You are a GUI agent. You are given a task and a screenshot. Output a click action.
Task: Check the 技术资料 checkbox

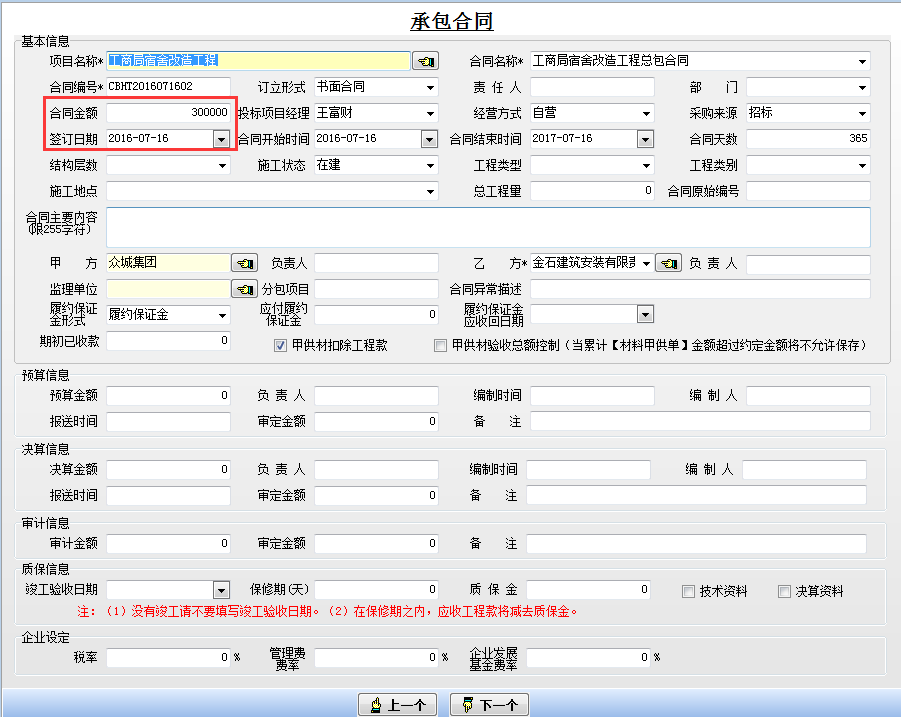[x=688, y=591]
